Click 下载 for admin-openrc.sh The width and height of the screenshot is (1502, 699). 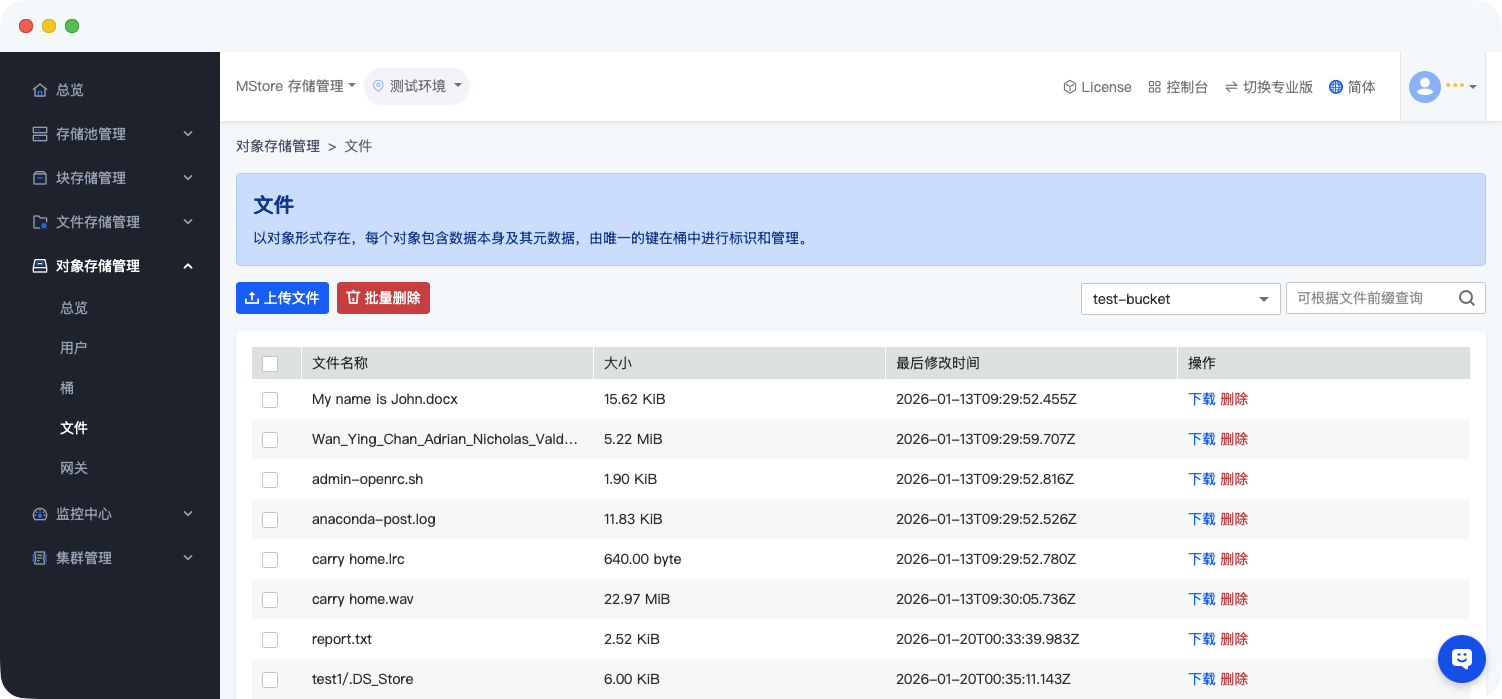[1201, 479]
